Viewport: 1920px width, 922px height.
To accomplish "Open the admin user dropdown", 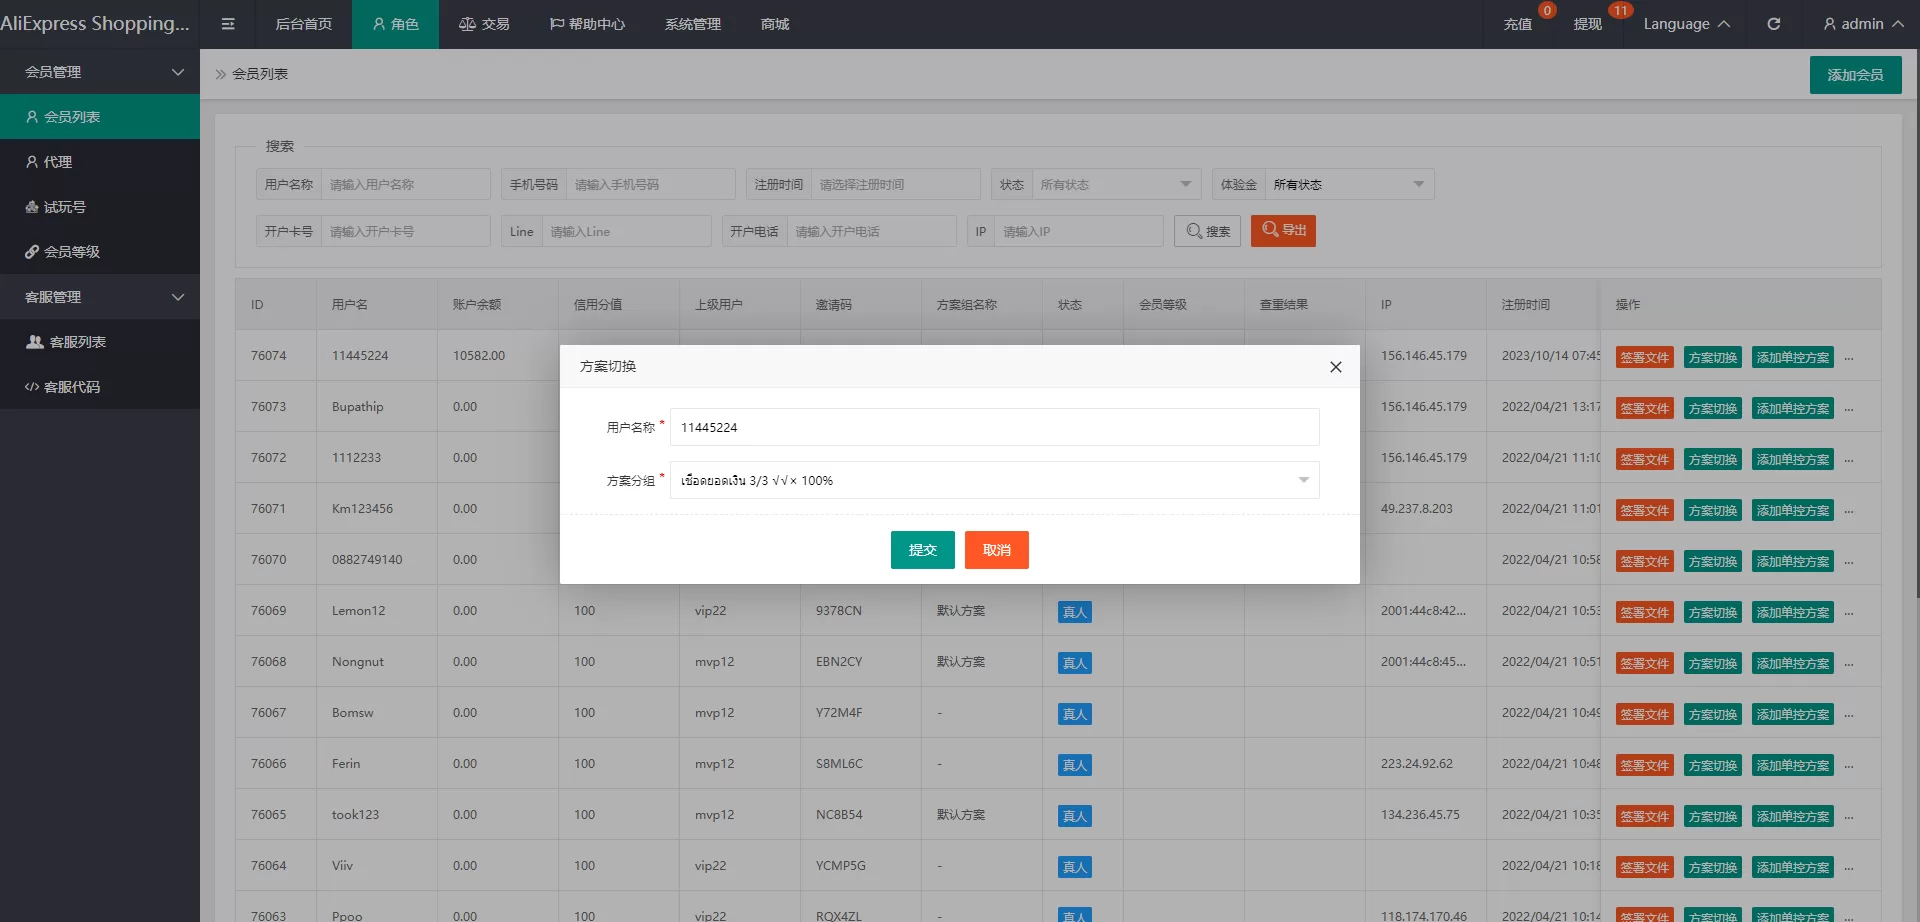I will 1862,24.
